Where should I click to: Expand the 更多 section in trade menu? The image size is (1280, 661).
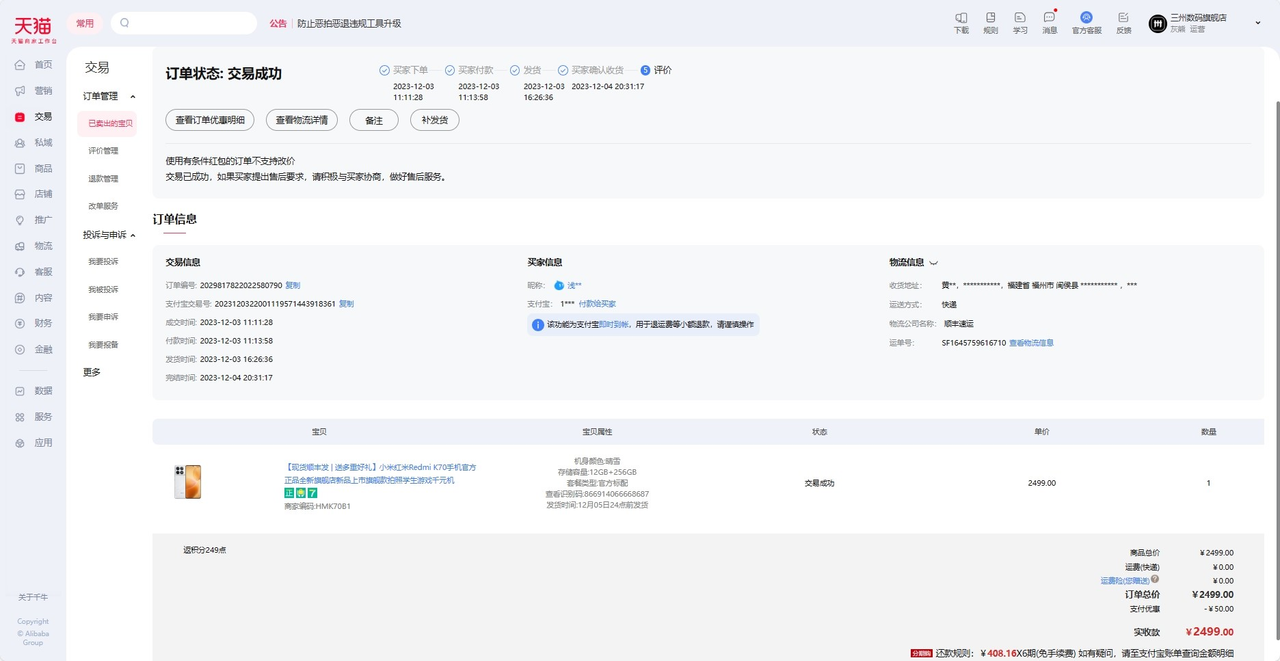92,372
